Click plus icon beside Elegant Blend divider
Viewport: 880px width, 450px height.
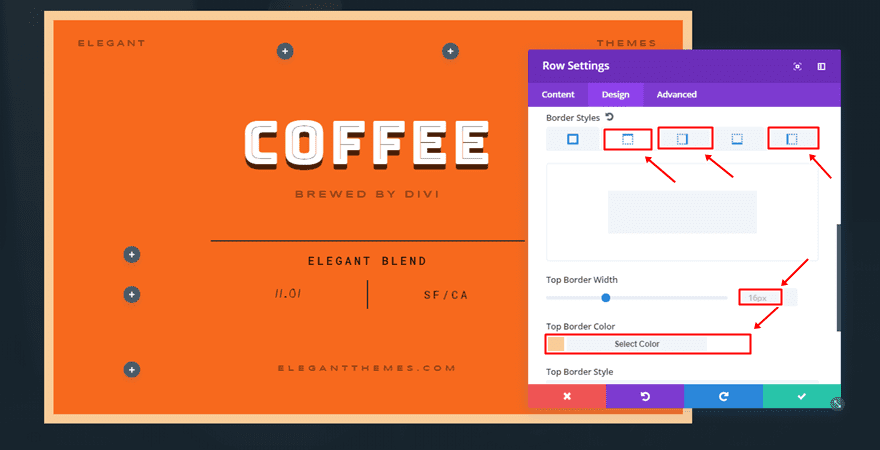coord(131,255)
